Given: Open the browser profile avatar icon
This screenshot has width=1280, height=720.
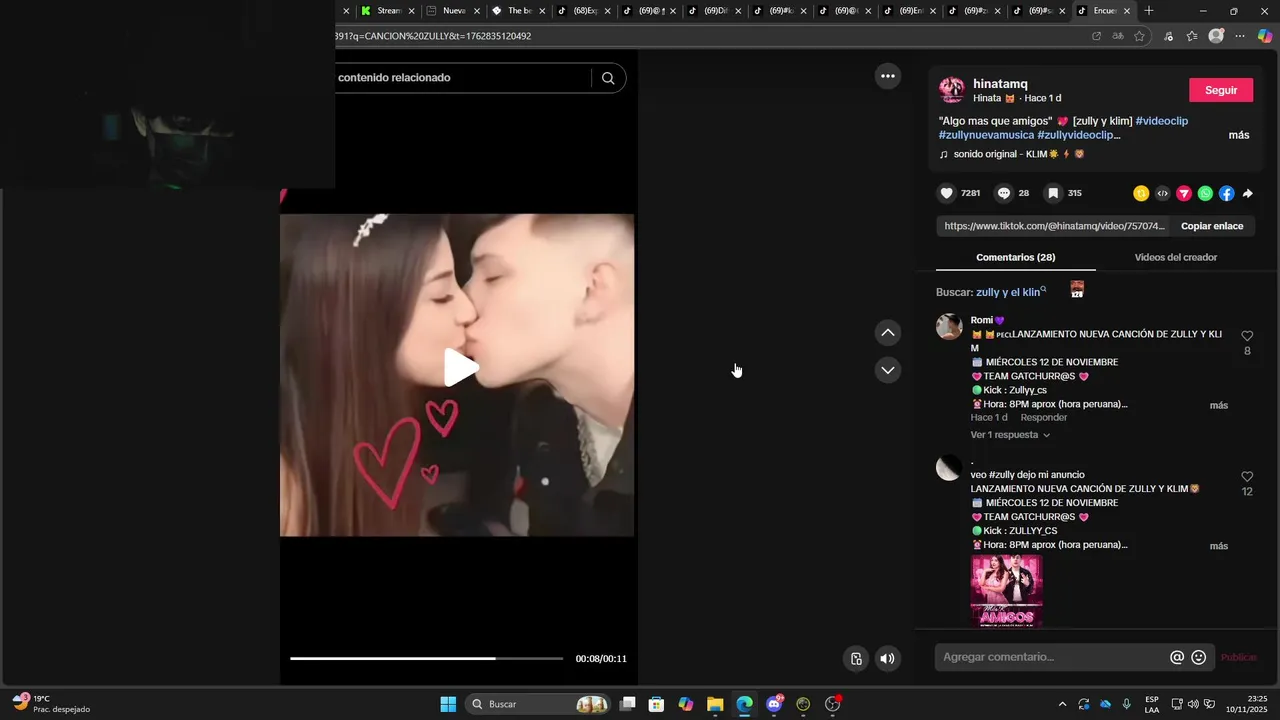Looking at the screenshot, I should pyautogui.click(x=1216, y=36).
